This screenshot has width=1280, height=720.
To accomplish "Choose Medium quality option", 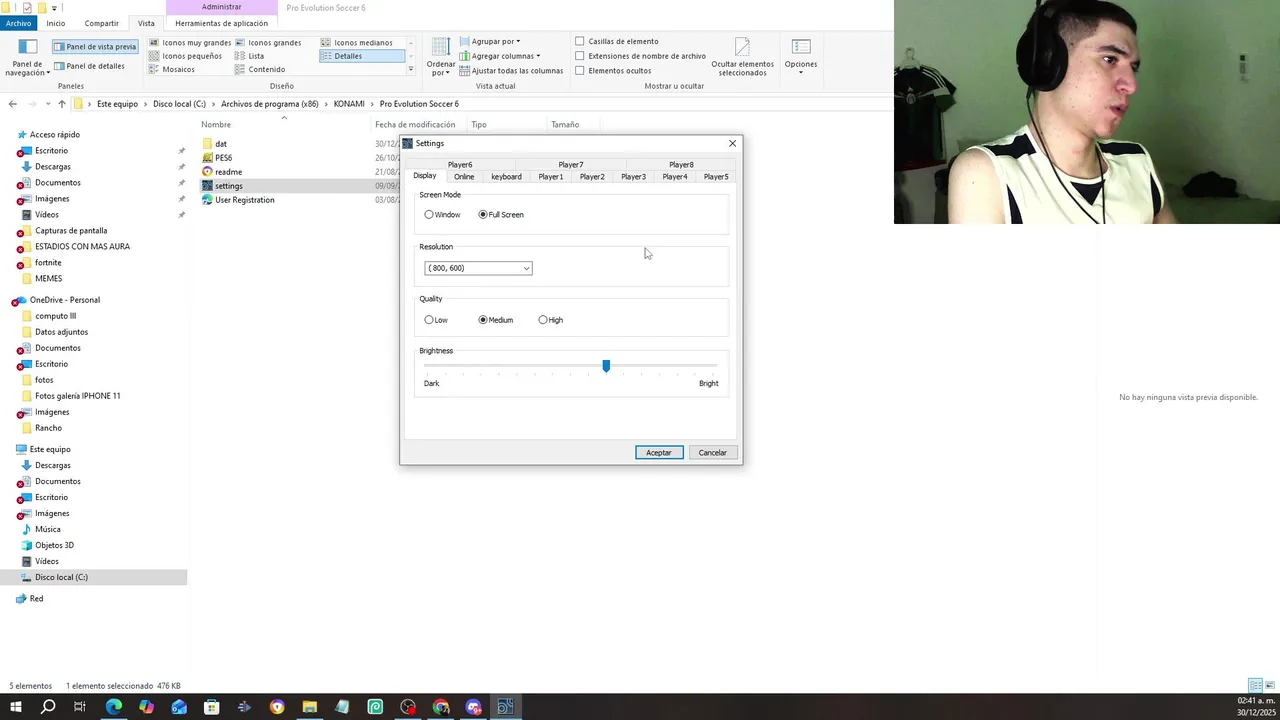I will pyautogui.click(x=483, y=320).
